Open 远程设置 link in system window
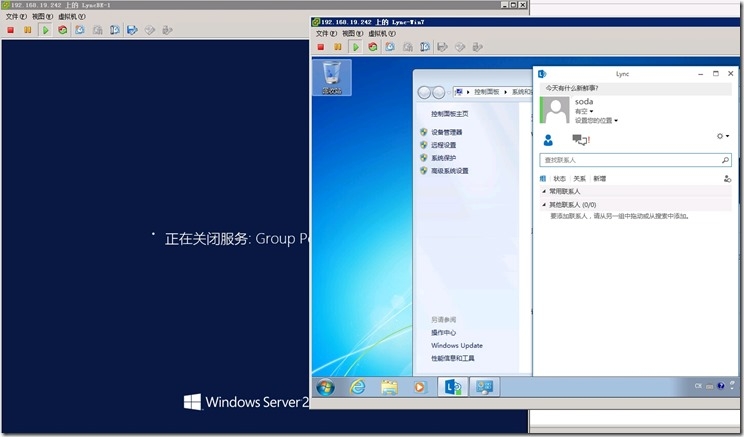The width and height of the screenshot is (744, 437). 443,145
